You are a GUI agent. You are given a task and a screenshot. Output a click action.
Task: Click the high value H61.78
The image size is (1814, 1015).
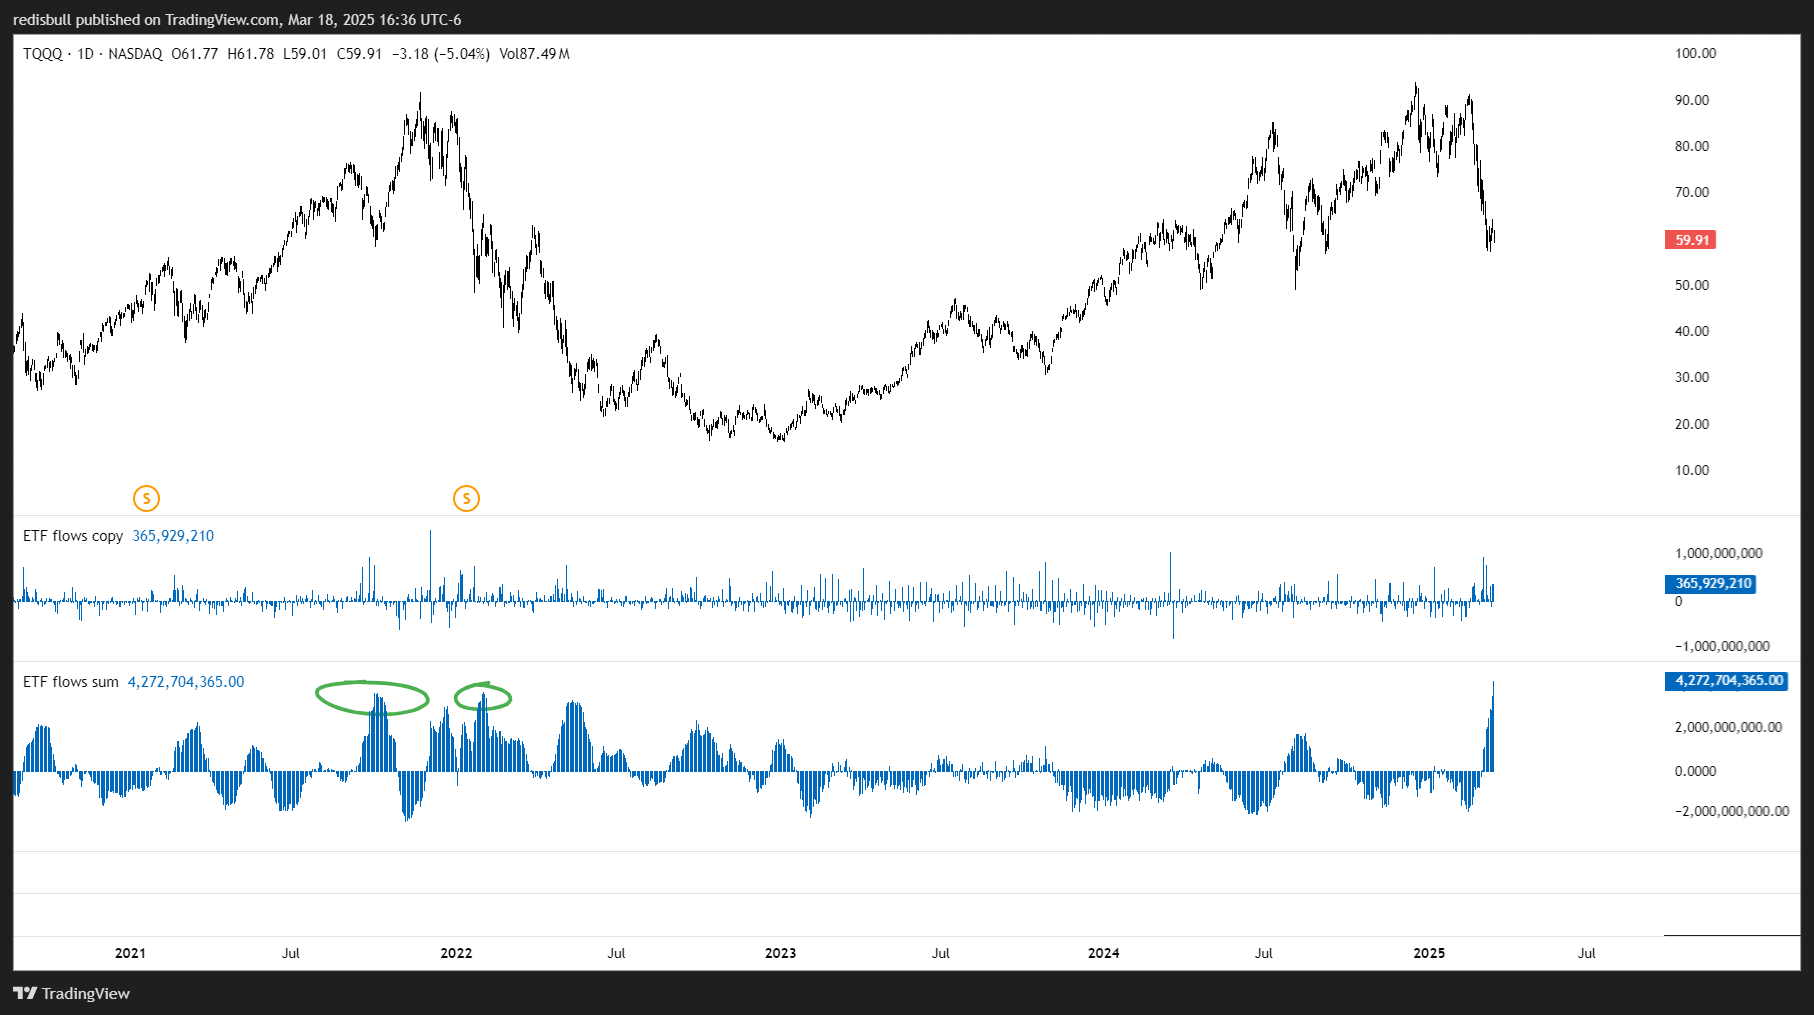(x=251, y=54)
